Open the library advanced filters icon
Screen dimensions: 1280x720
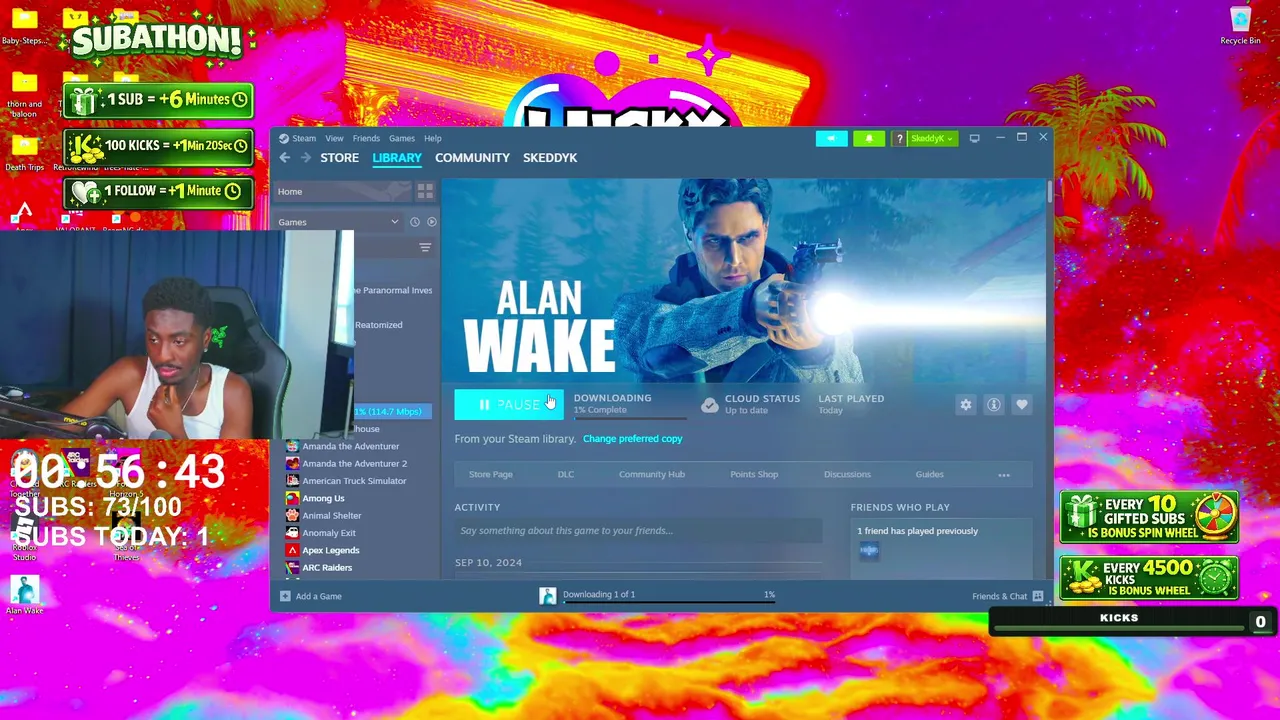(425, 247)
